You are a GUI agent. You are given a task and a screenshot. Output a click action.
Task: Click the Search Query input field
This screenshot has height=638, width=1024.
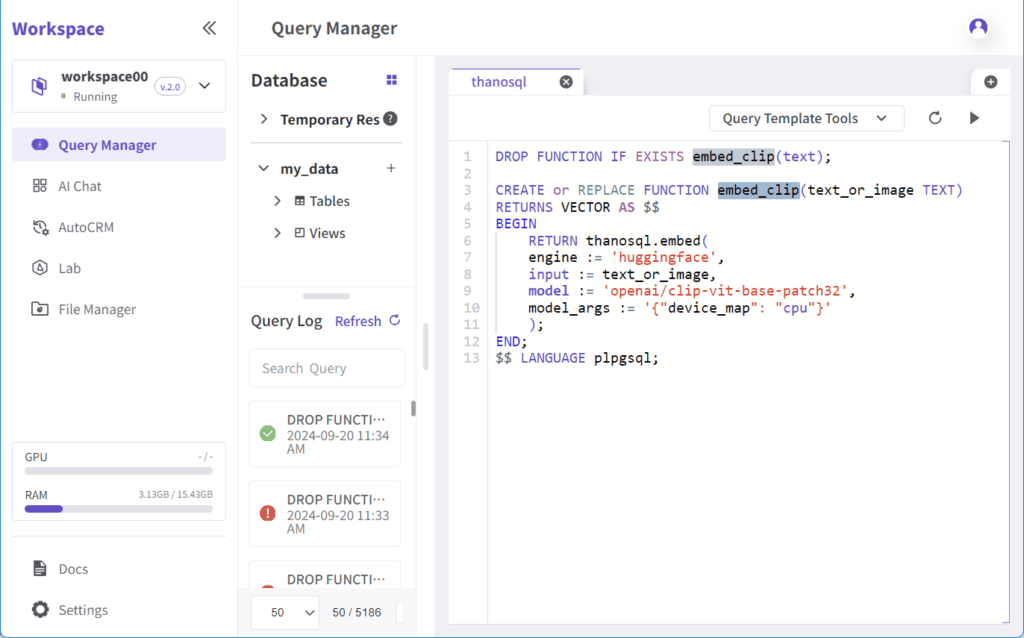(x=327, y=368)
